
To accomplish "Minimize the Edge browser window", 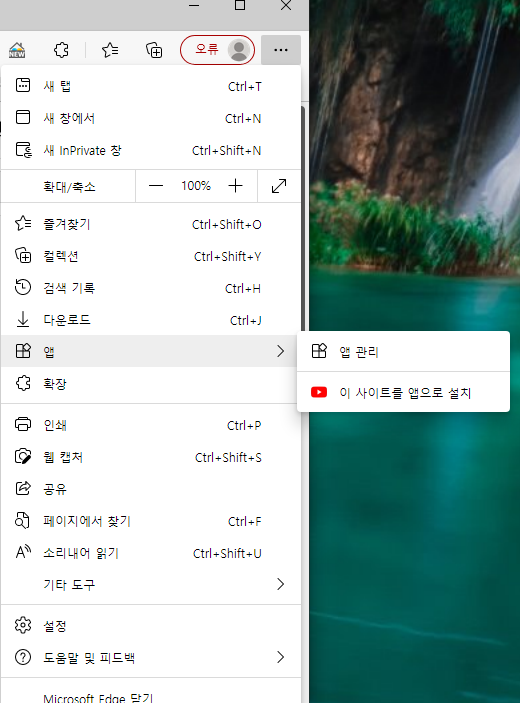I will coord(194,5).
